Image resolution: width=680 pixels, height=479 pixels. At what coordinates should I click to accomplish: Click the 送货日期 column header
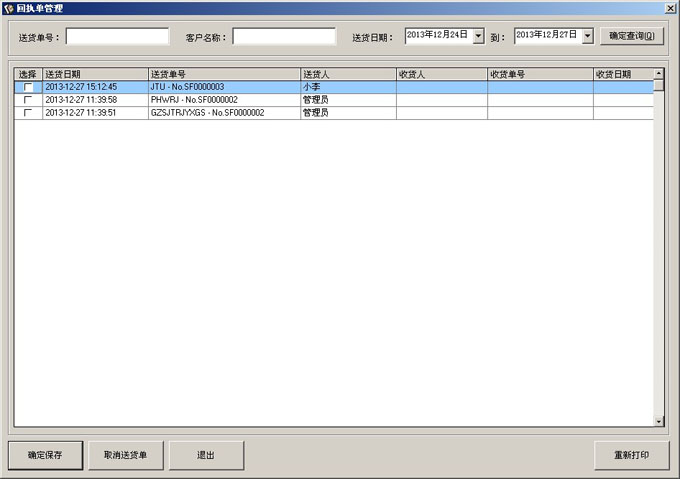[x=95, y=74]
